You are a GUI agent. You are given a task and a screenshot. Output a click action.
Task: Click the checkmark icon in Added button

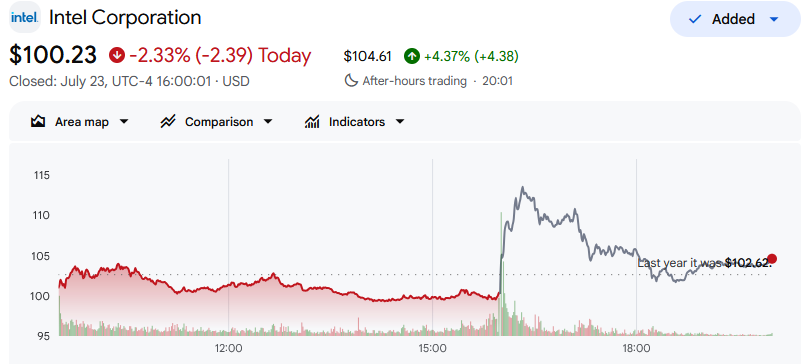click(695, 19)
